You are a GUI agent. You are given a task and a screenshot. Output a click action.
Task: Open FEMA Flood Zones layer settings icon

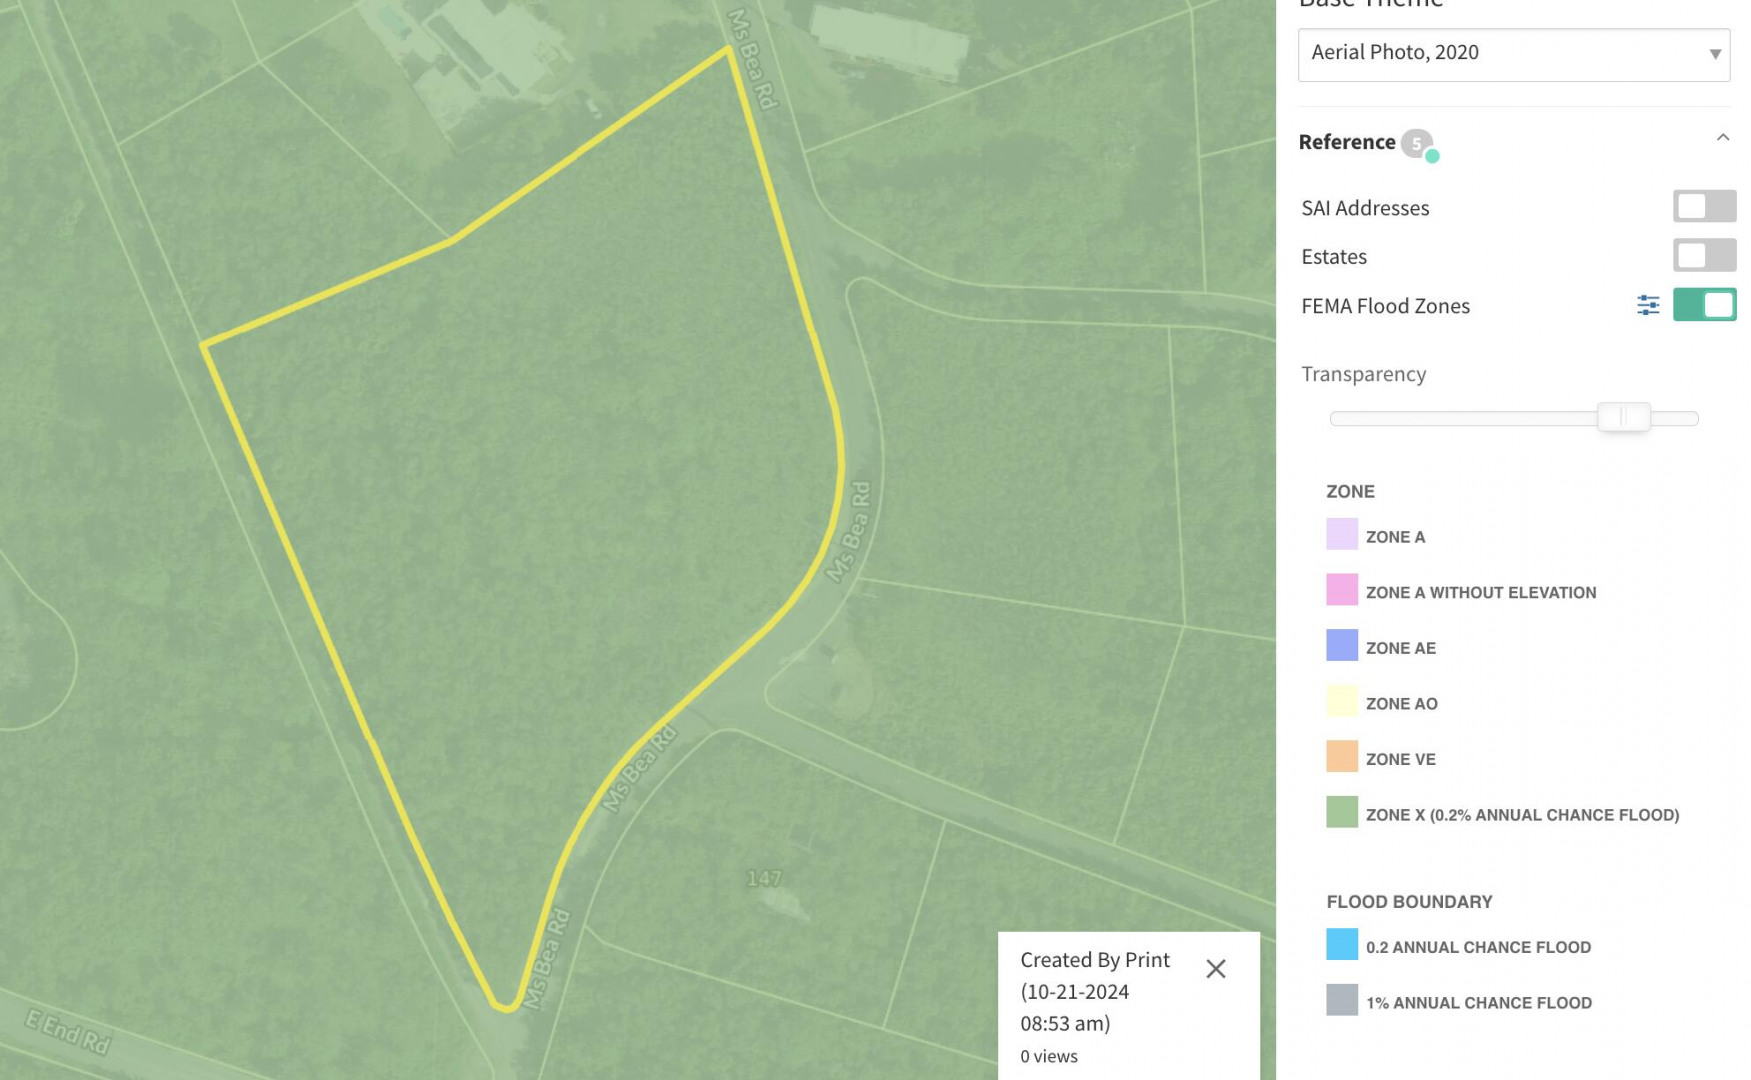(x=1647, y=305)
